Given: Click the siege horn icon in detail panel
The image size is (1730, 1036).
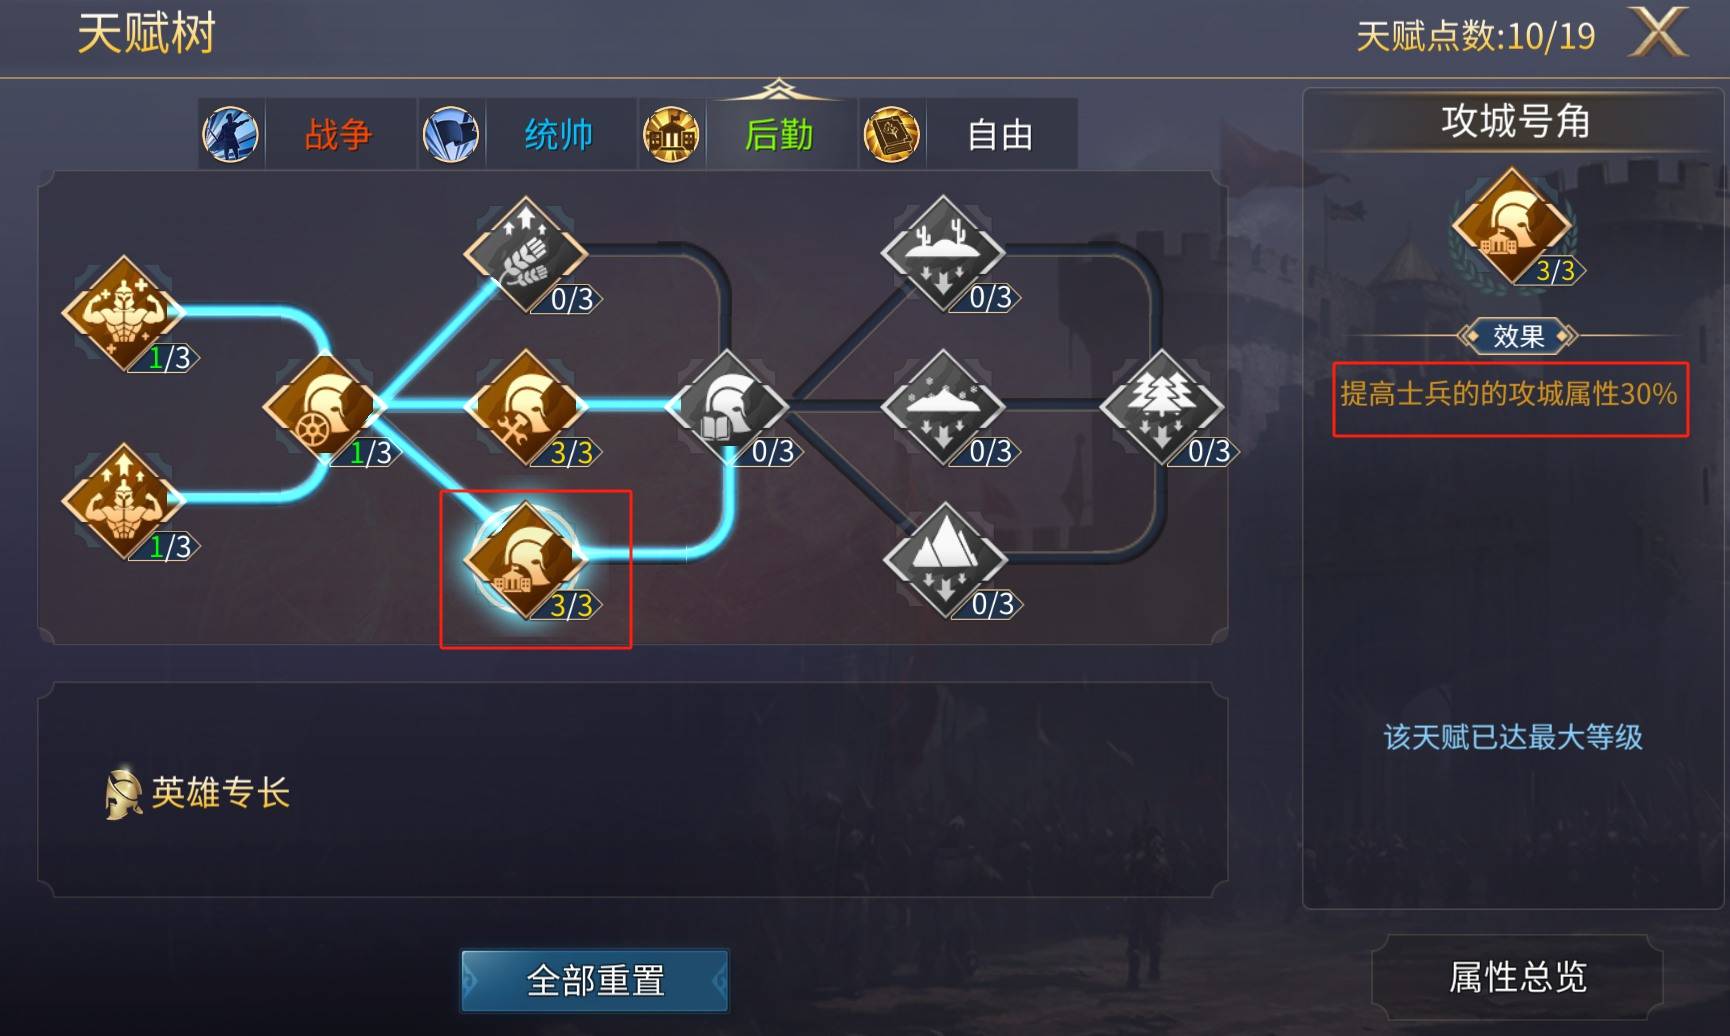Looking at the screenshot, I should click(x=1513, y=228).
